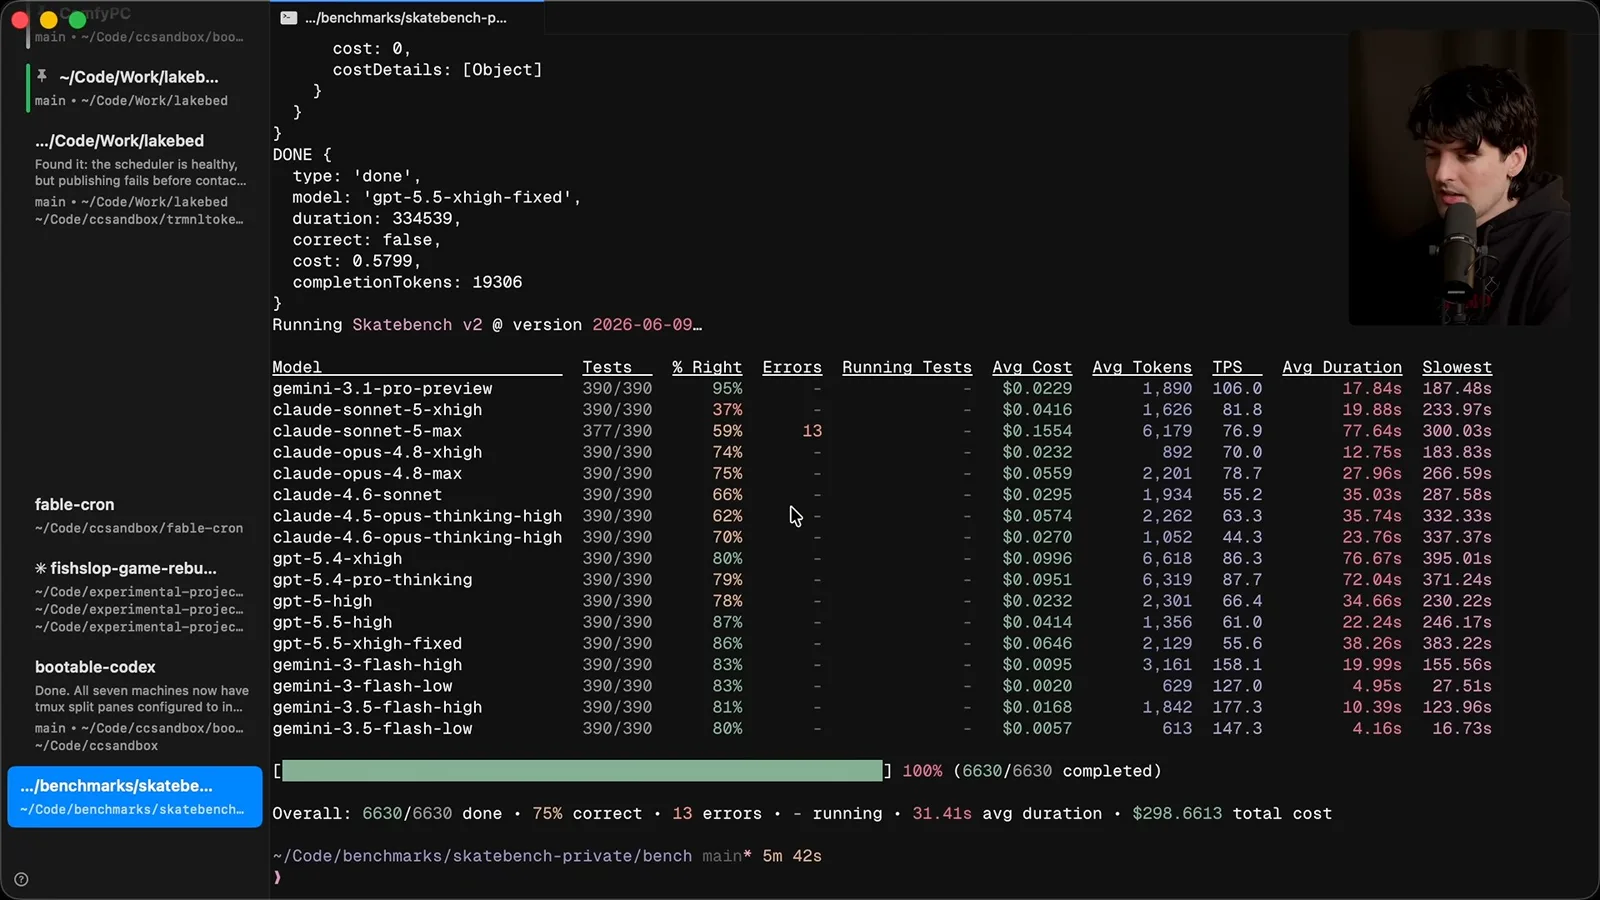
Task: Click the Skatebench v2 text
Action: point(417,325)
